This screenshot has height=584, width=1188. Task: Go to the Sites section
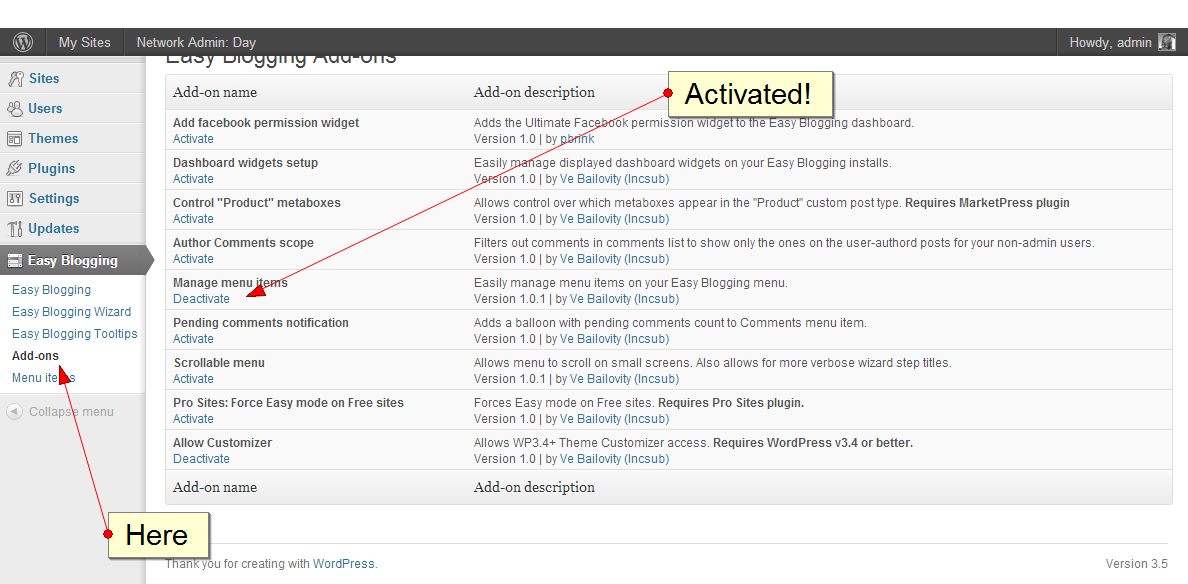[44, 79]
